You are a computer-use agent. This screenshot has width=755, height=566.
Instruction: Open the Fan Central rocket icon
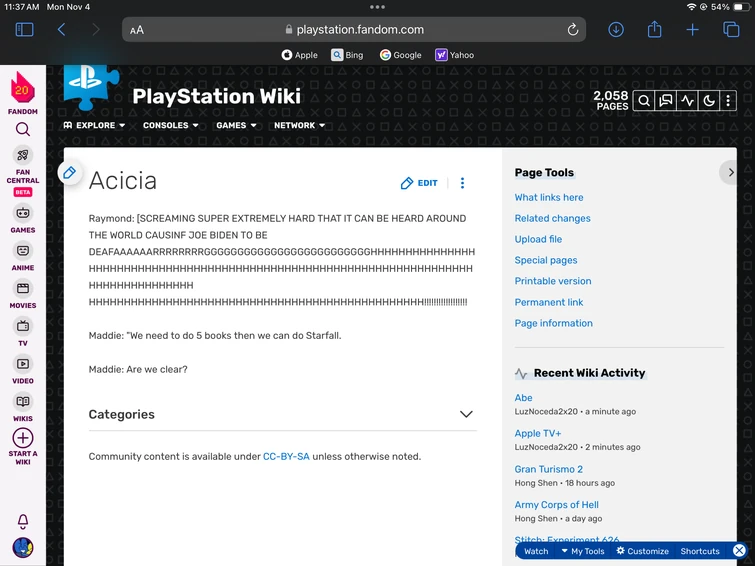pos(23,155)
